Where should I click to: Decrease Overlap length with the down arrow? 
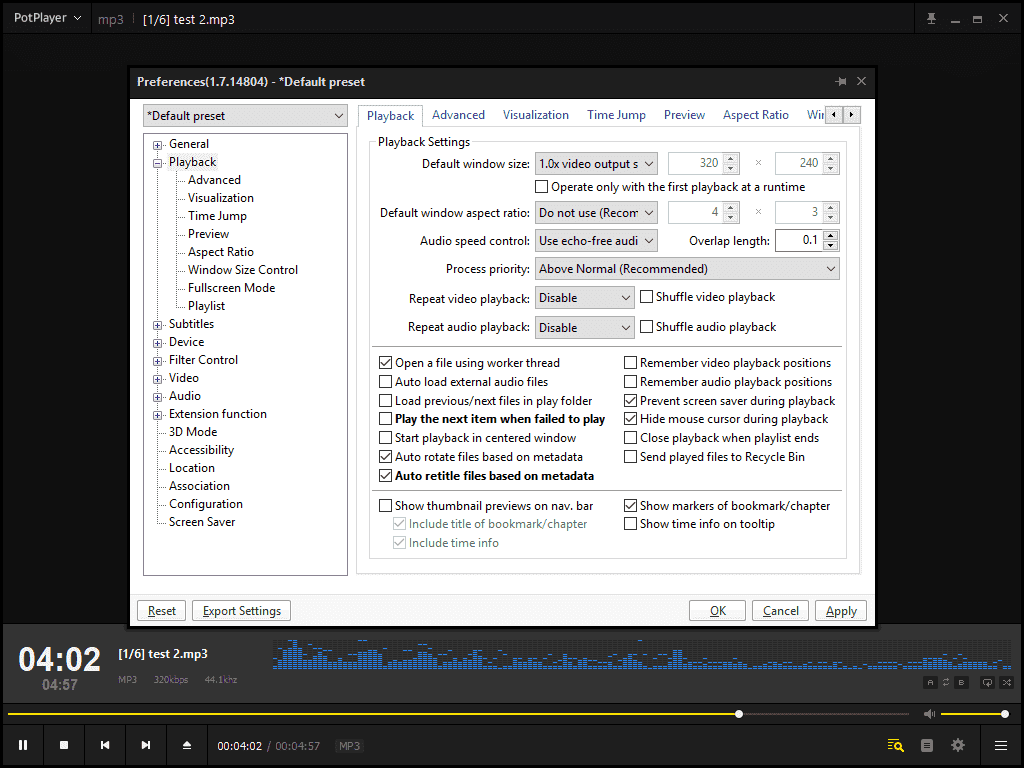point(831,246)
